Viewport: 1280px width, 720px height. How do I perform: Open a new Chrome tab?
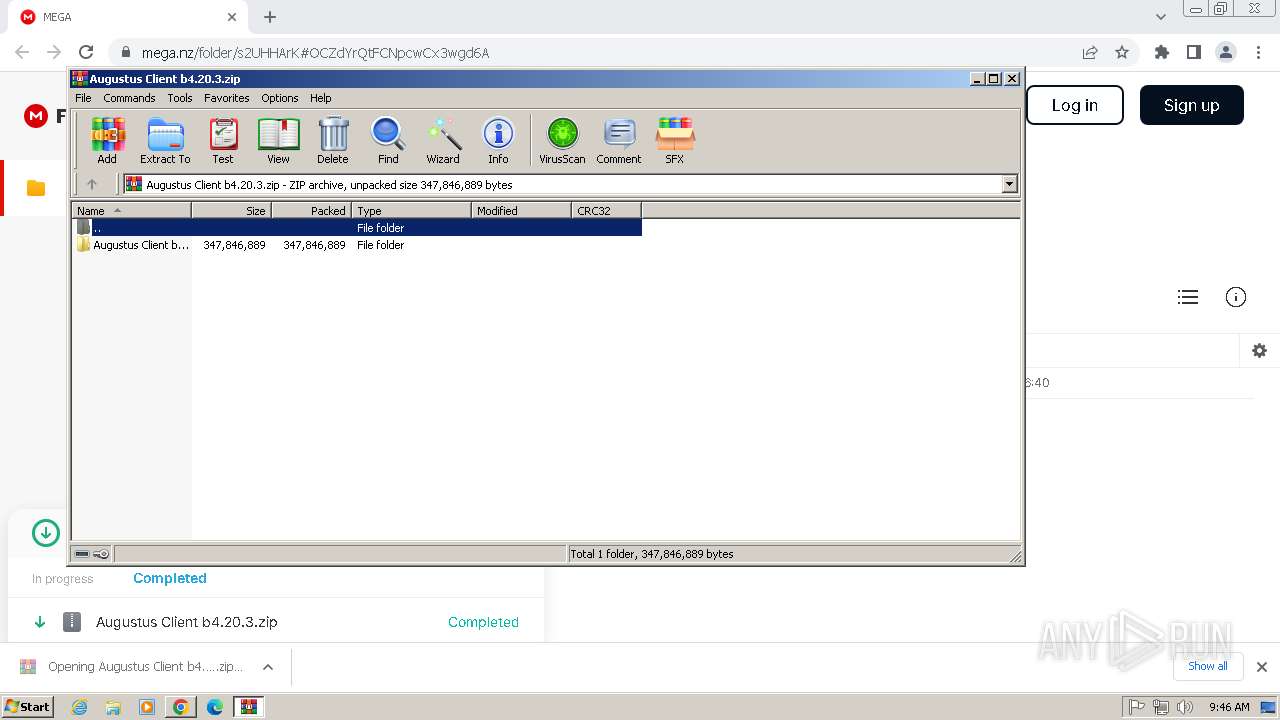tap(270, 17)
